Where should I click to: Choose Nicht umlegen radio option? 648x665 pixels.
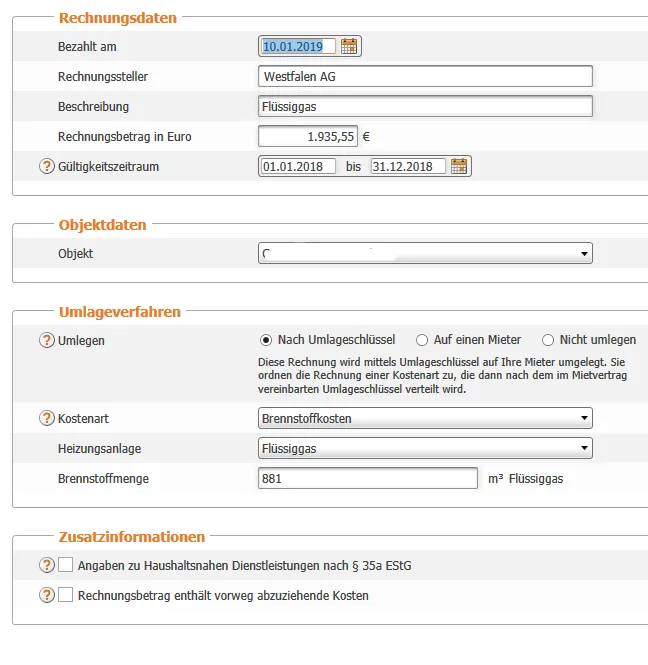[548, 340]
